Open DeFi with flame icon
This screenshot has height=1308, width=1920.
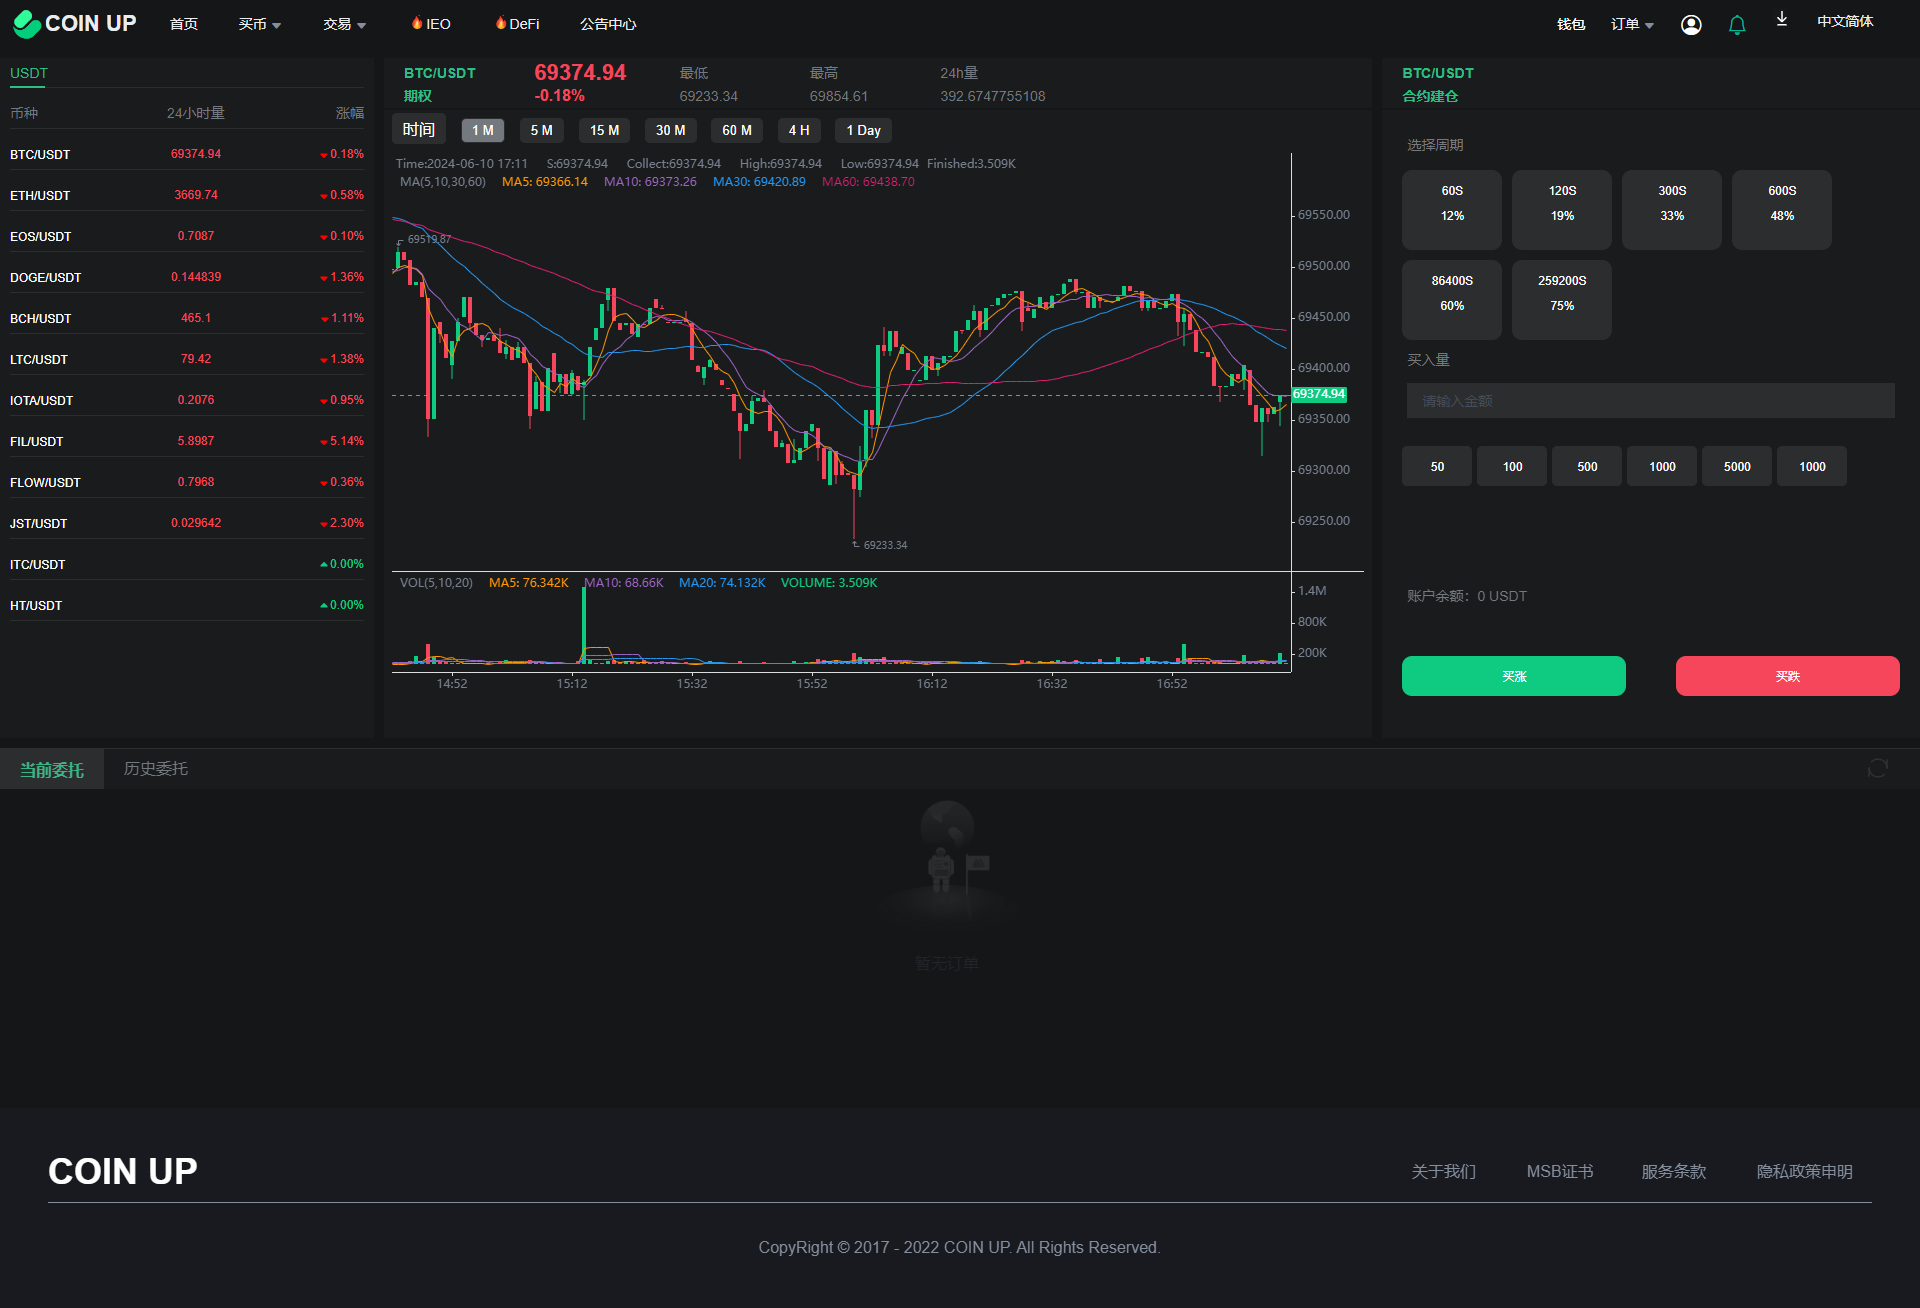click(517, 24)
